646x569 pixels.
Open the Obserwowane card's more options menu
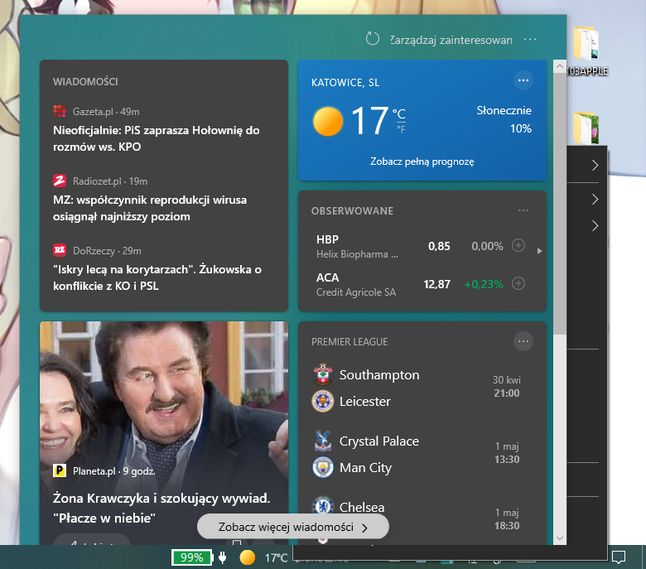point(523,211)
